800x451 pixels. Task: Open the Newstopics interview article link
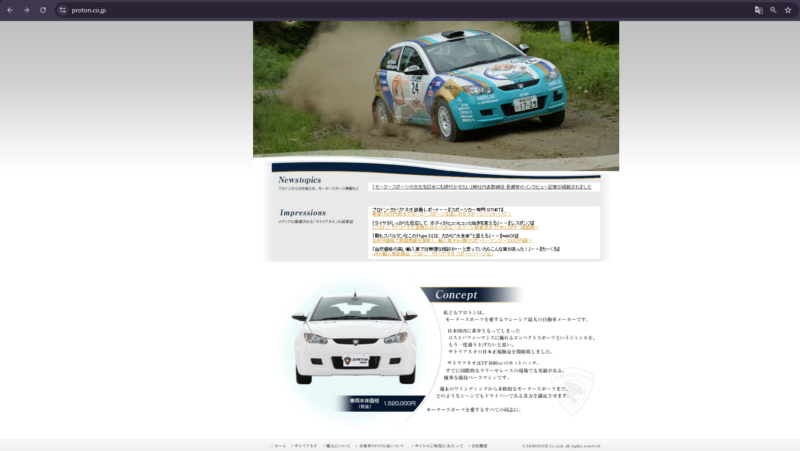tap(481, 186)
